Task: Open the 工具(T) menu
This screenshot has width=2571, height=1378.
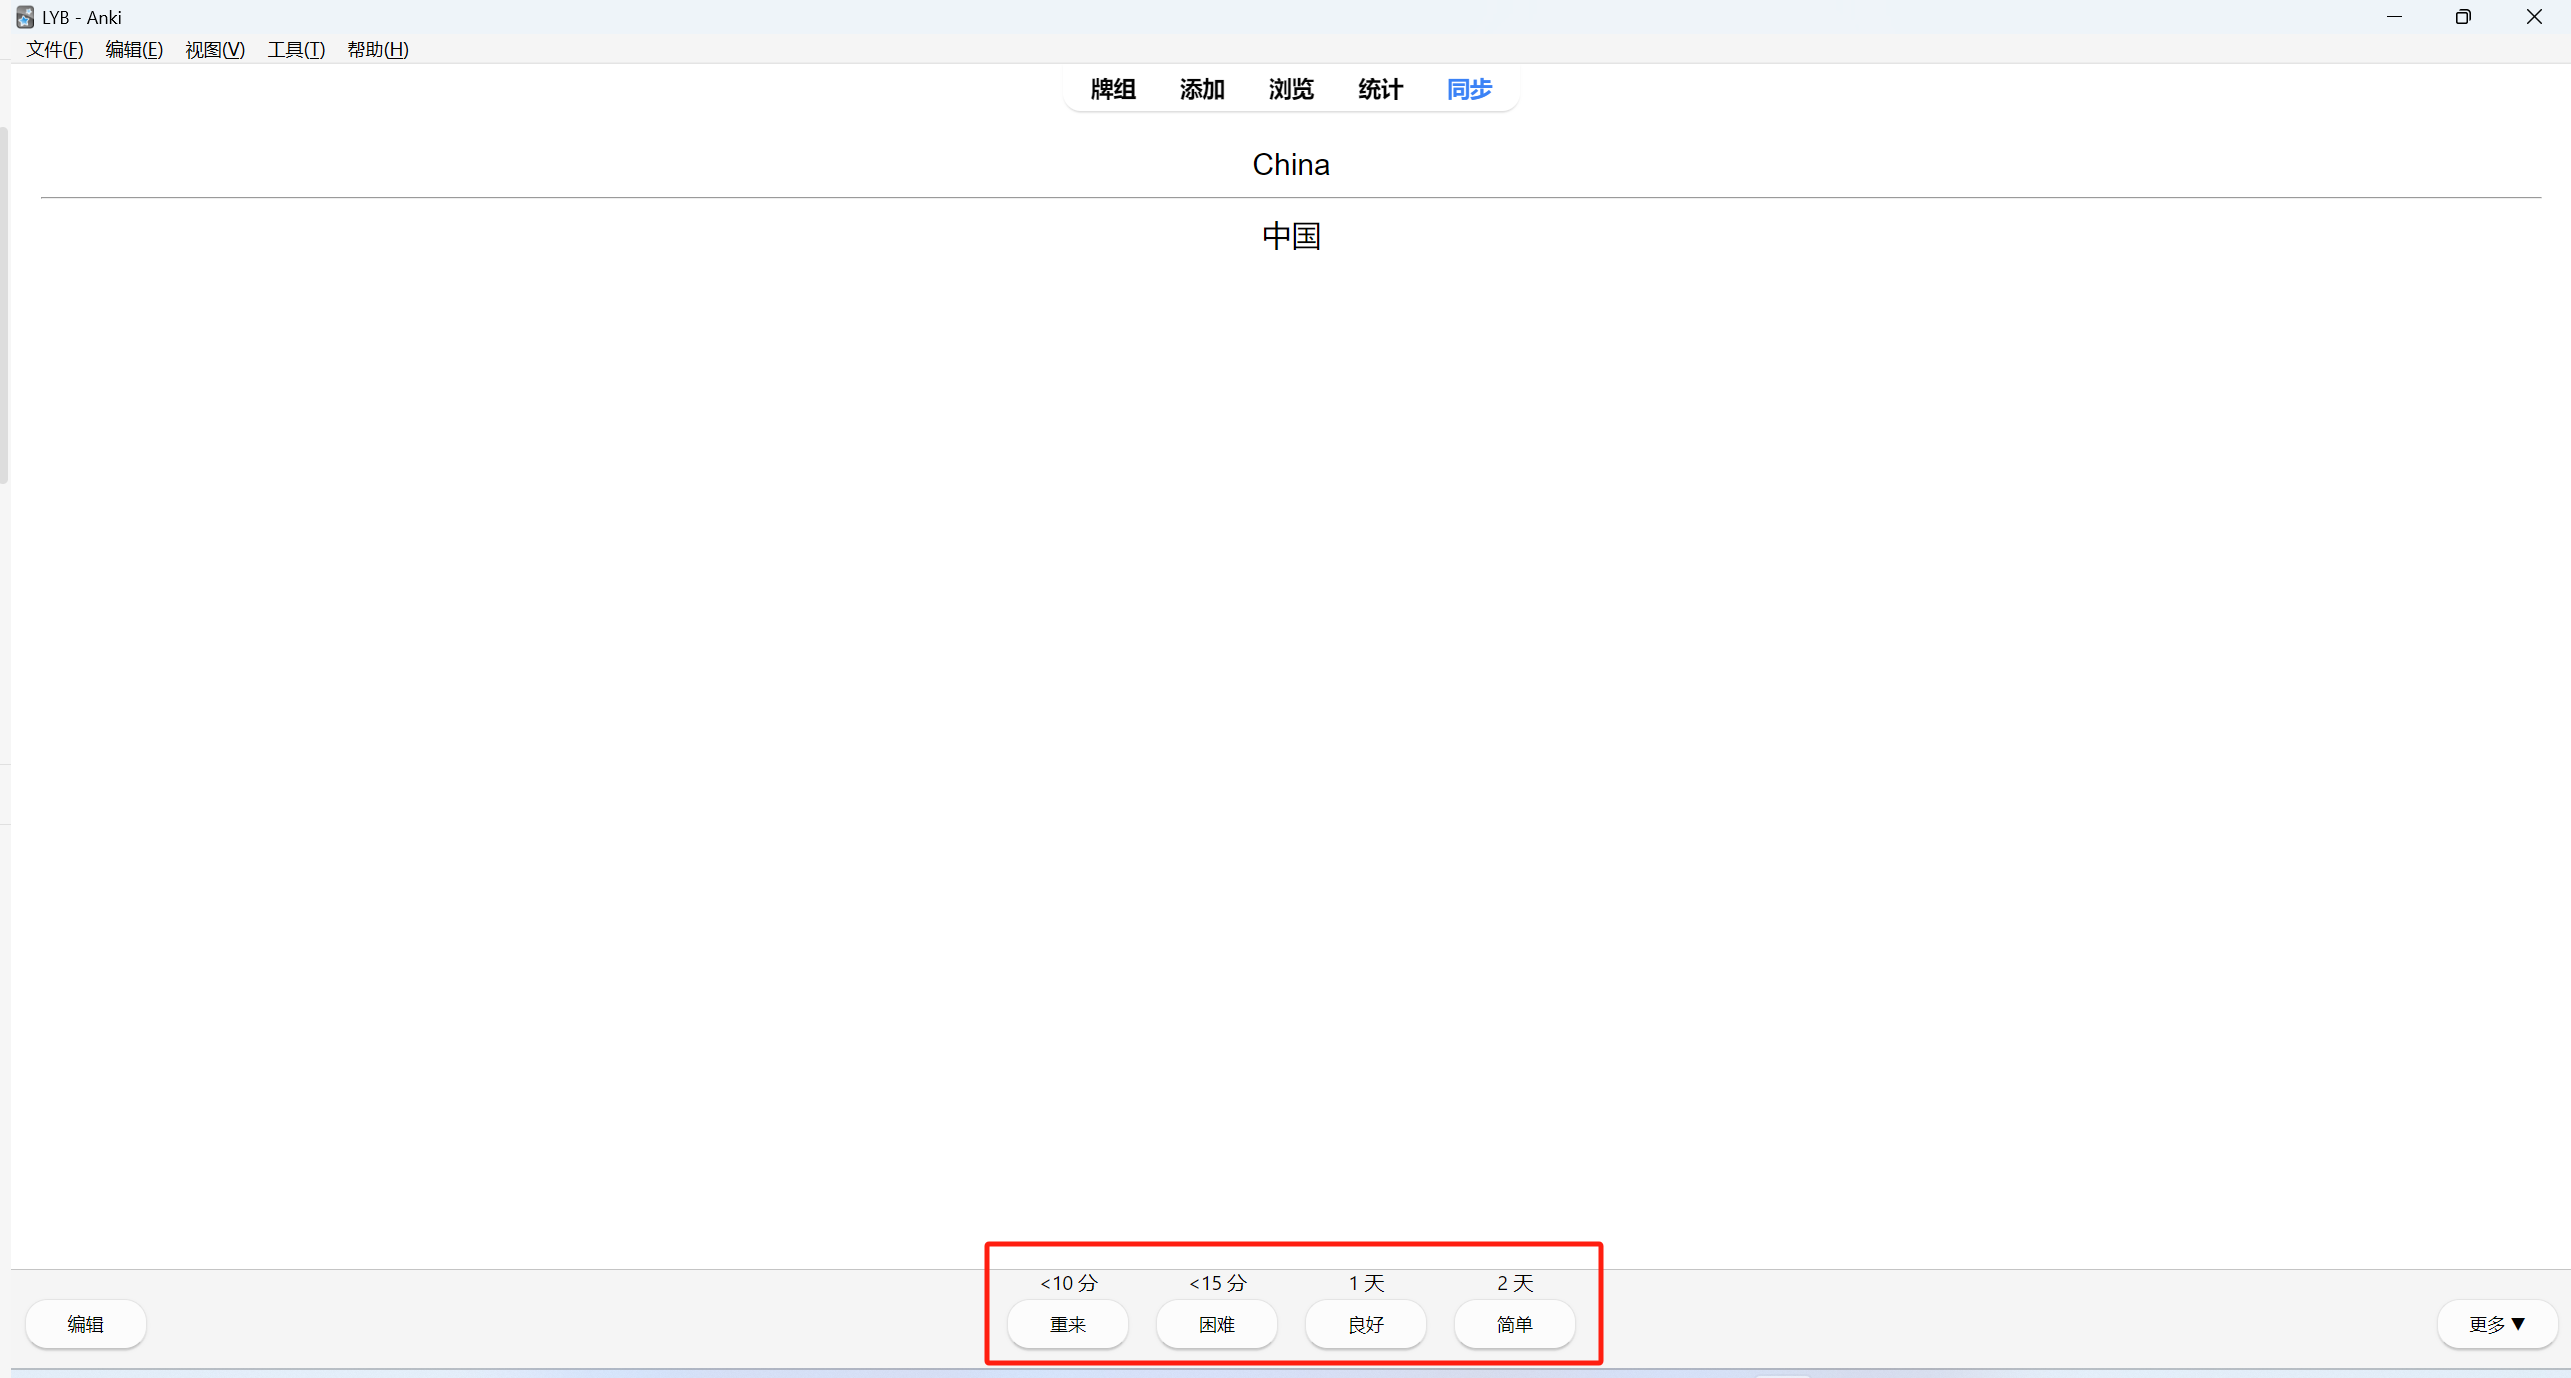Action: point(296,49)
